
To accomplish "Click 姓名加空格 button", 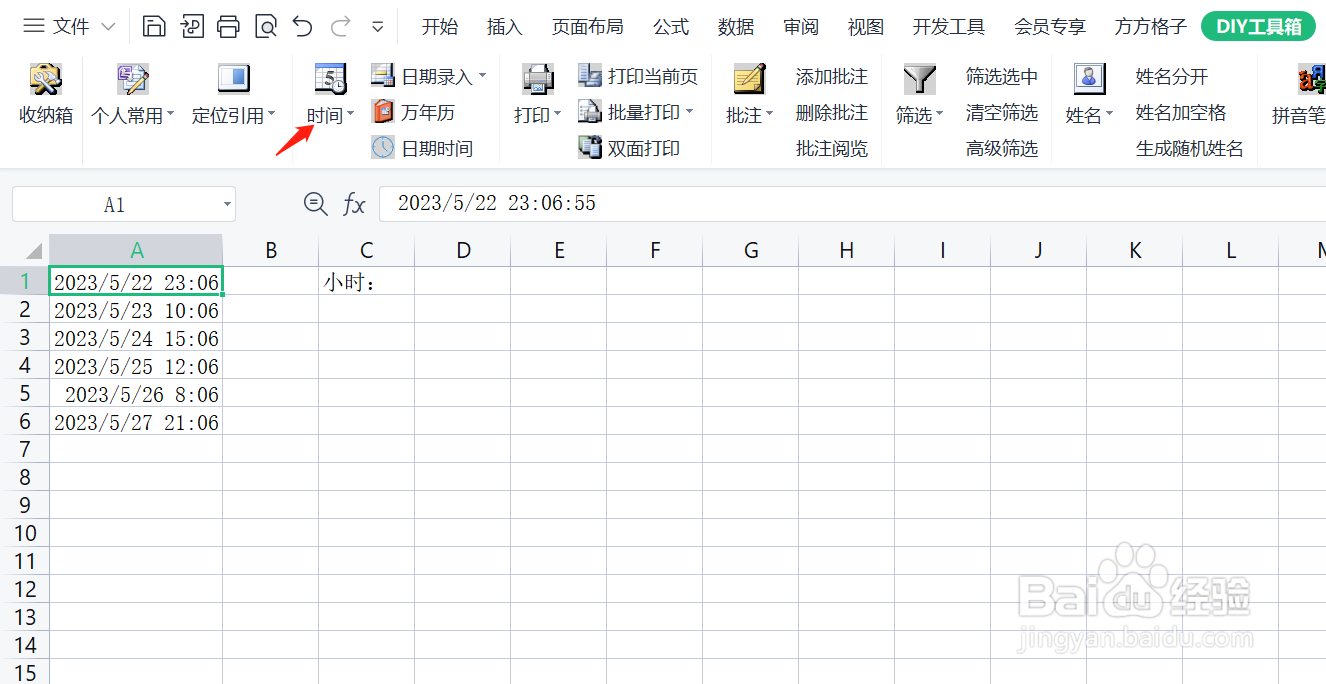I will coord(1181,112).
